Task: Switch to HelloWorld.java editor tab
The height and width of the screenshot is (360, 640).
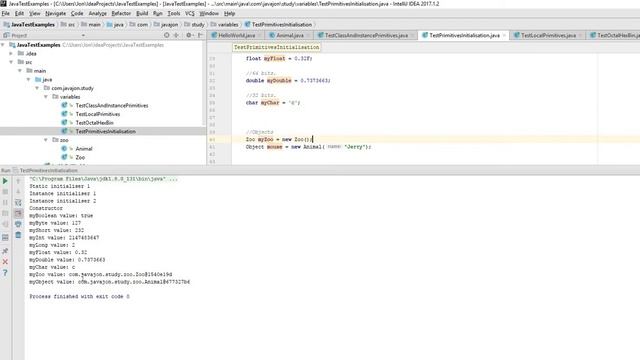Action: (236, 36)
